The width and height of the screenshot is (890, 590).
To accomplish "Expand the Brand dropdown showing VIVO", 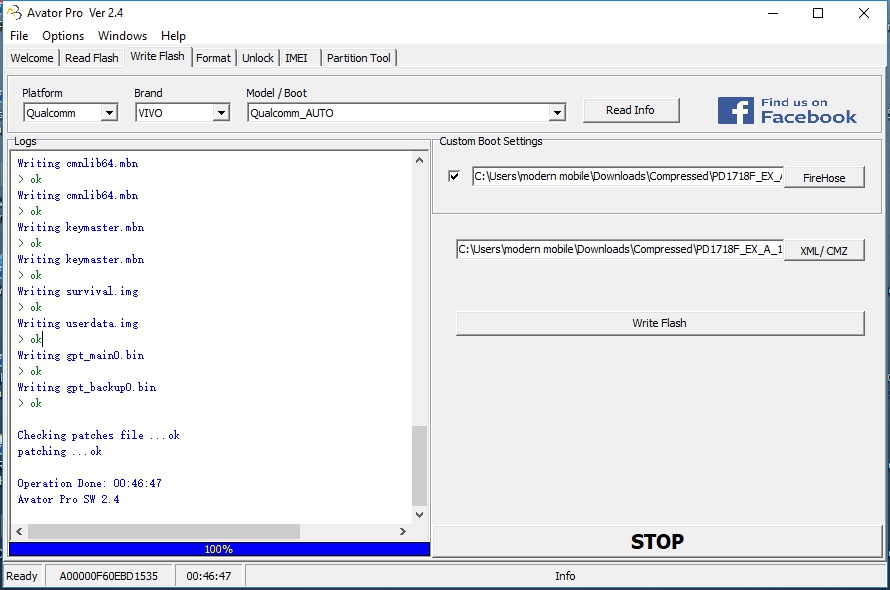I will pos(221,112).
